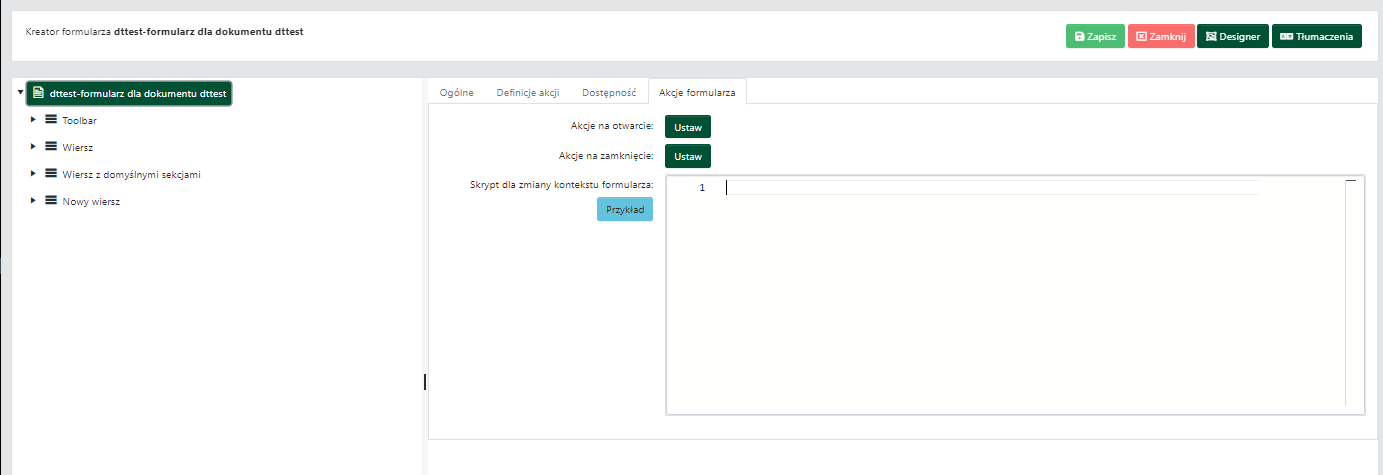Click the row icon beside Toolbar

click(51, 120)
